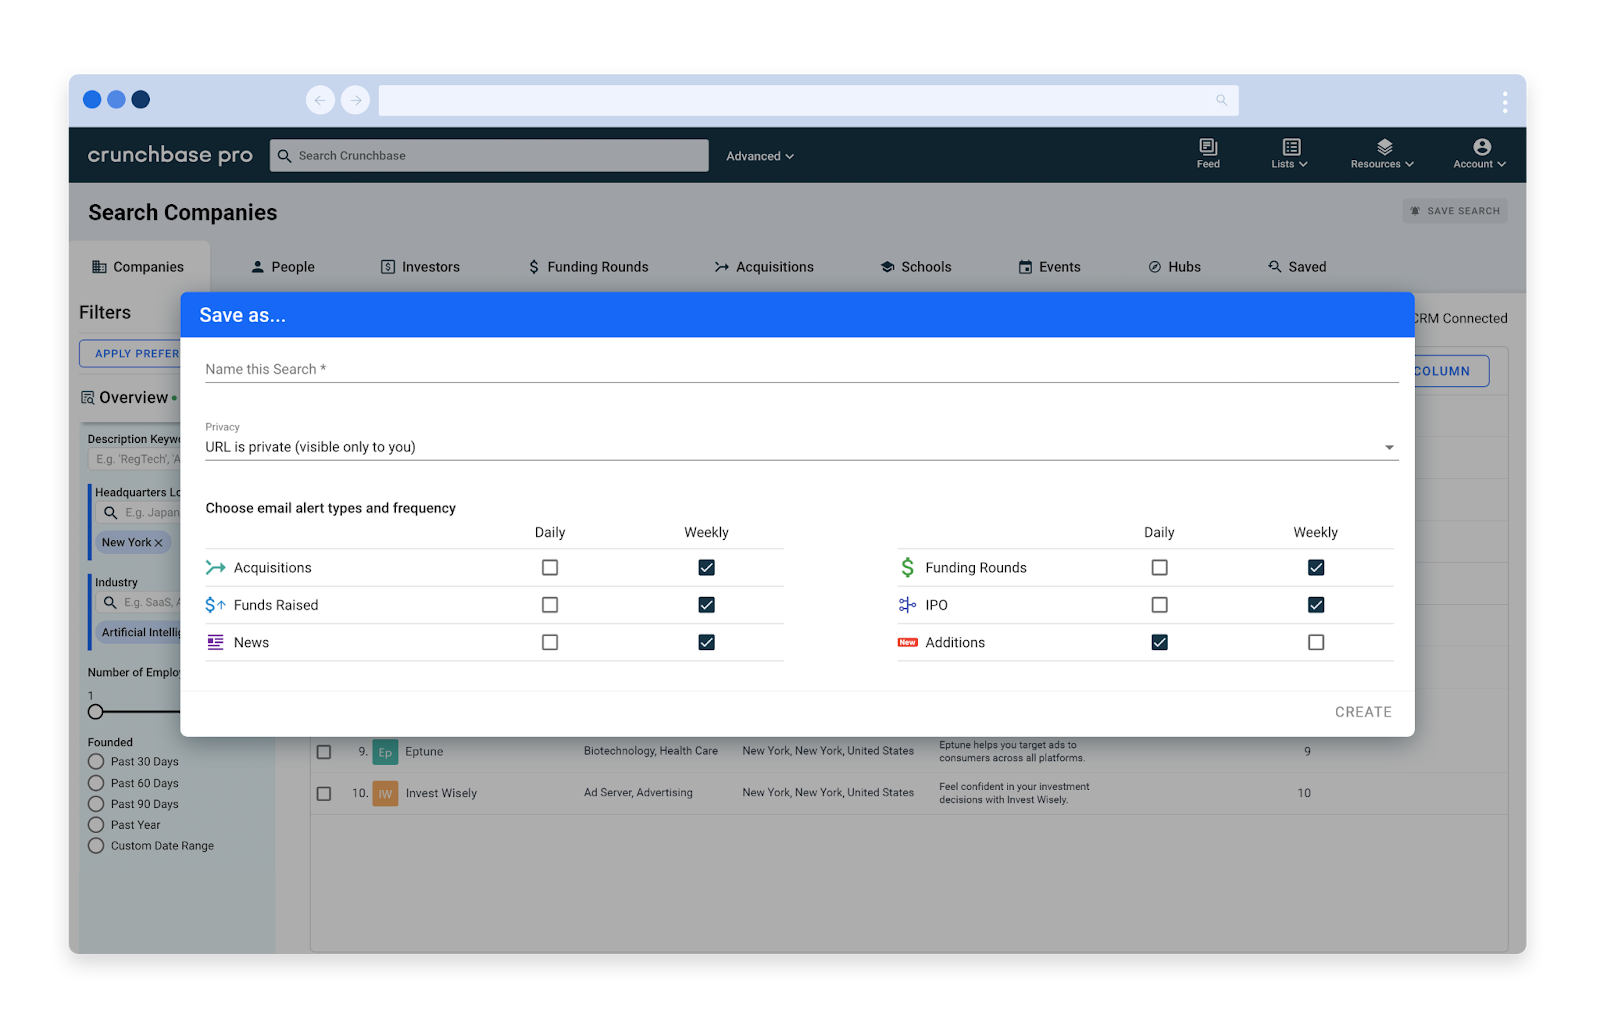Enable daily IPO alerts
Screen dimensions: 1600x1026
pos(1159,605)
